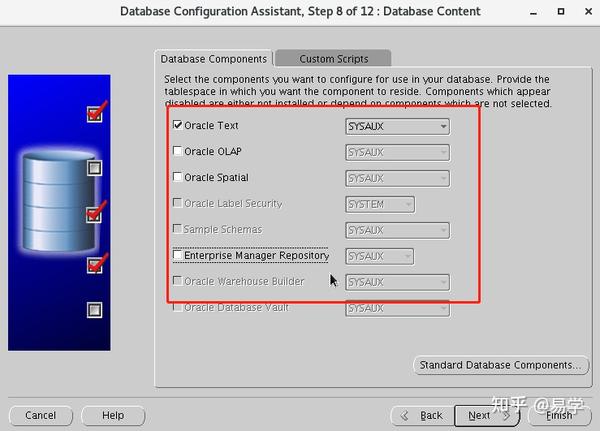Uncheck the Oracle Text checkbox
The height and width of the screenshot is (431, 600).
pos(178,125)
